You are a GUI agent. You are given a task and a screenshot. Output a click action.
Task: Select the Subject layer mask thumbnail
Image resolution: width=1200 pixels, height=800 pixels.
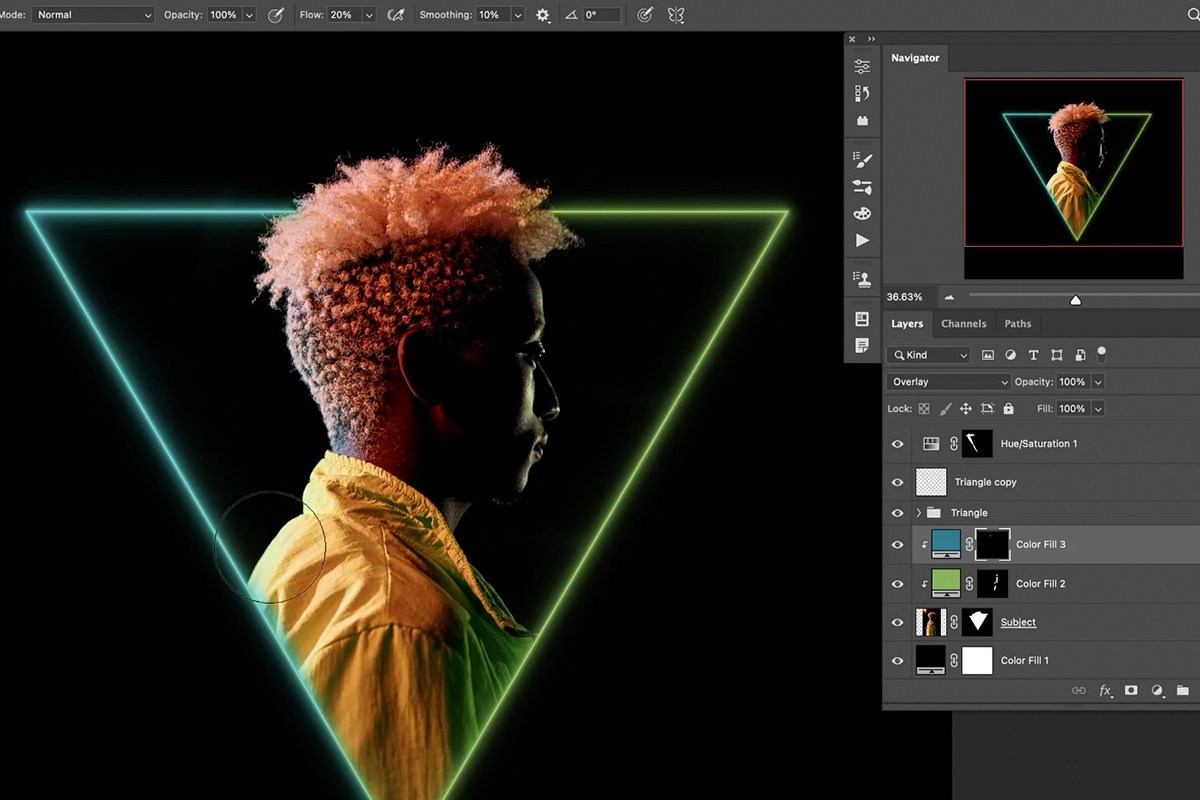tap(977, 622)
